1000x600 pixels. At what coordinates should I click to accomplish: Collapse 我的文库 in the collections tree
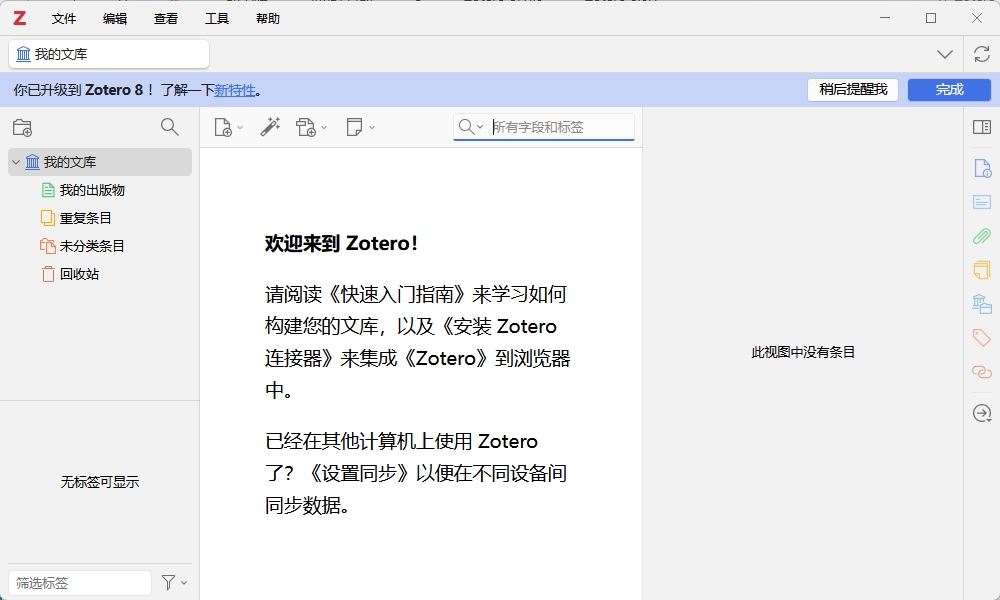(x=15, y=161)
